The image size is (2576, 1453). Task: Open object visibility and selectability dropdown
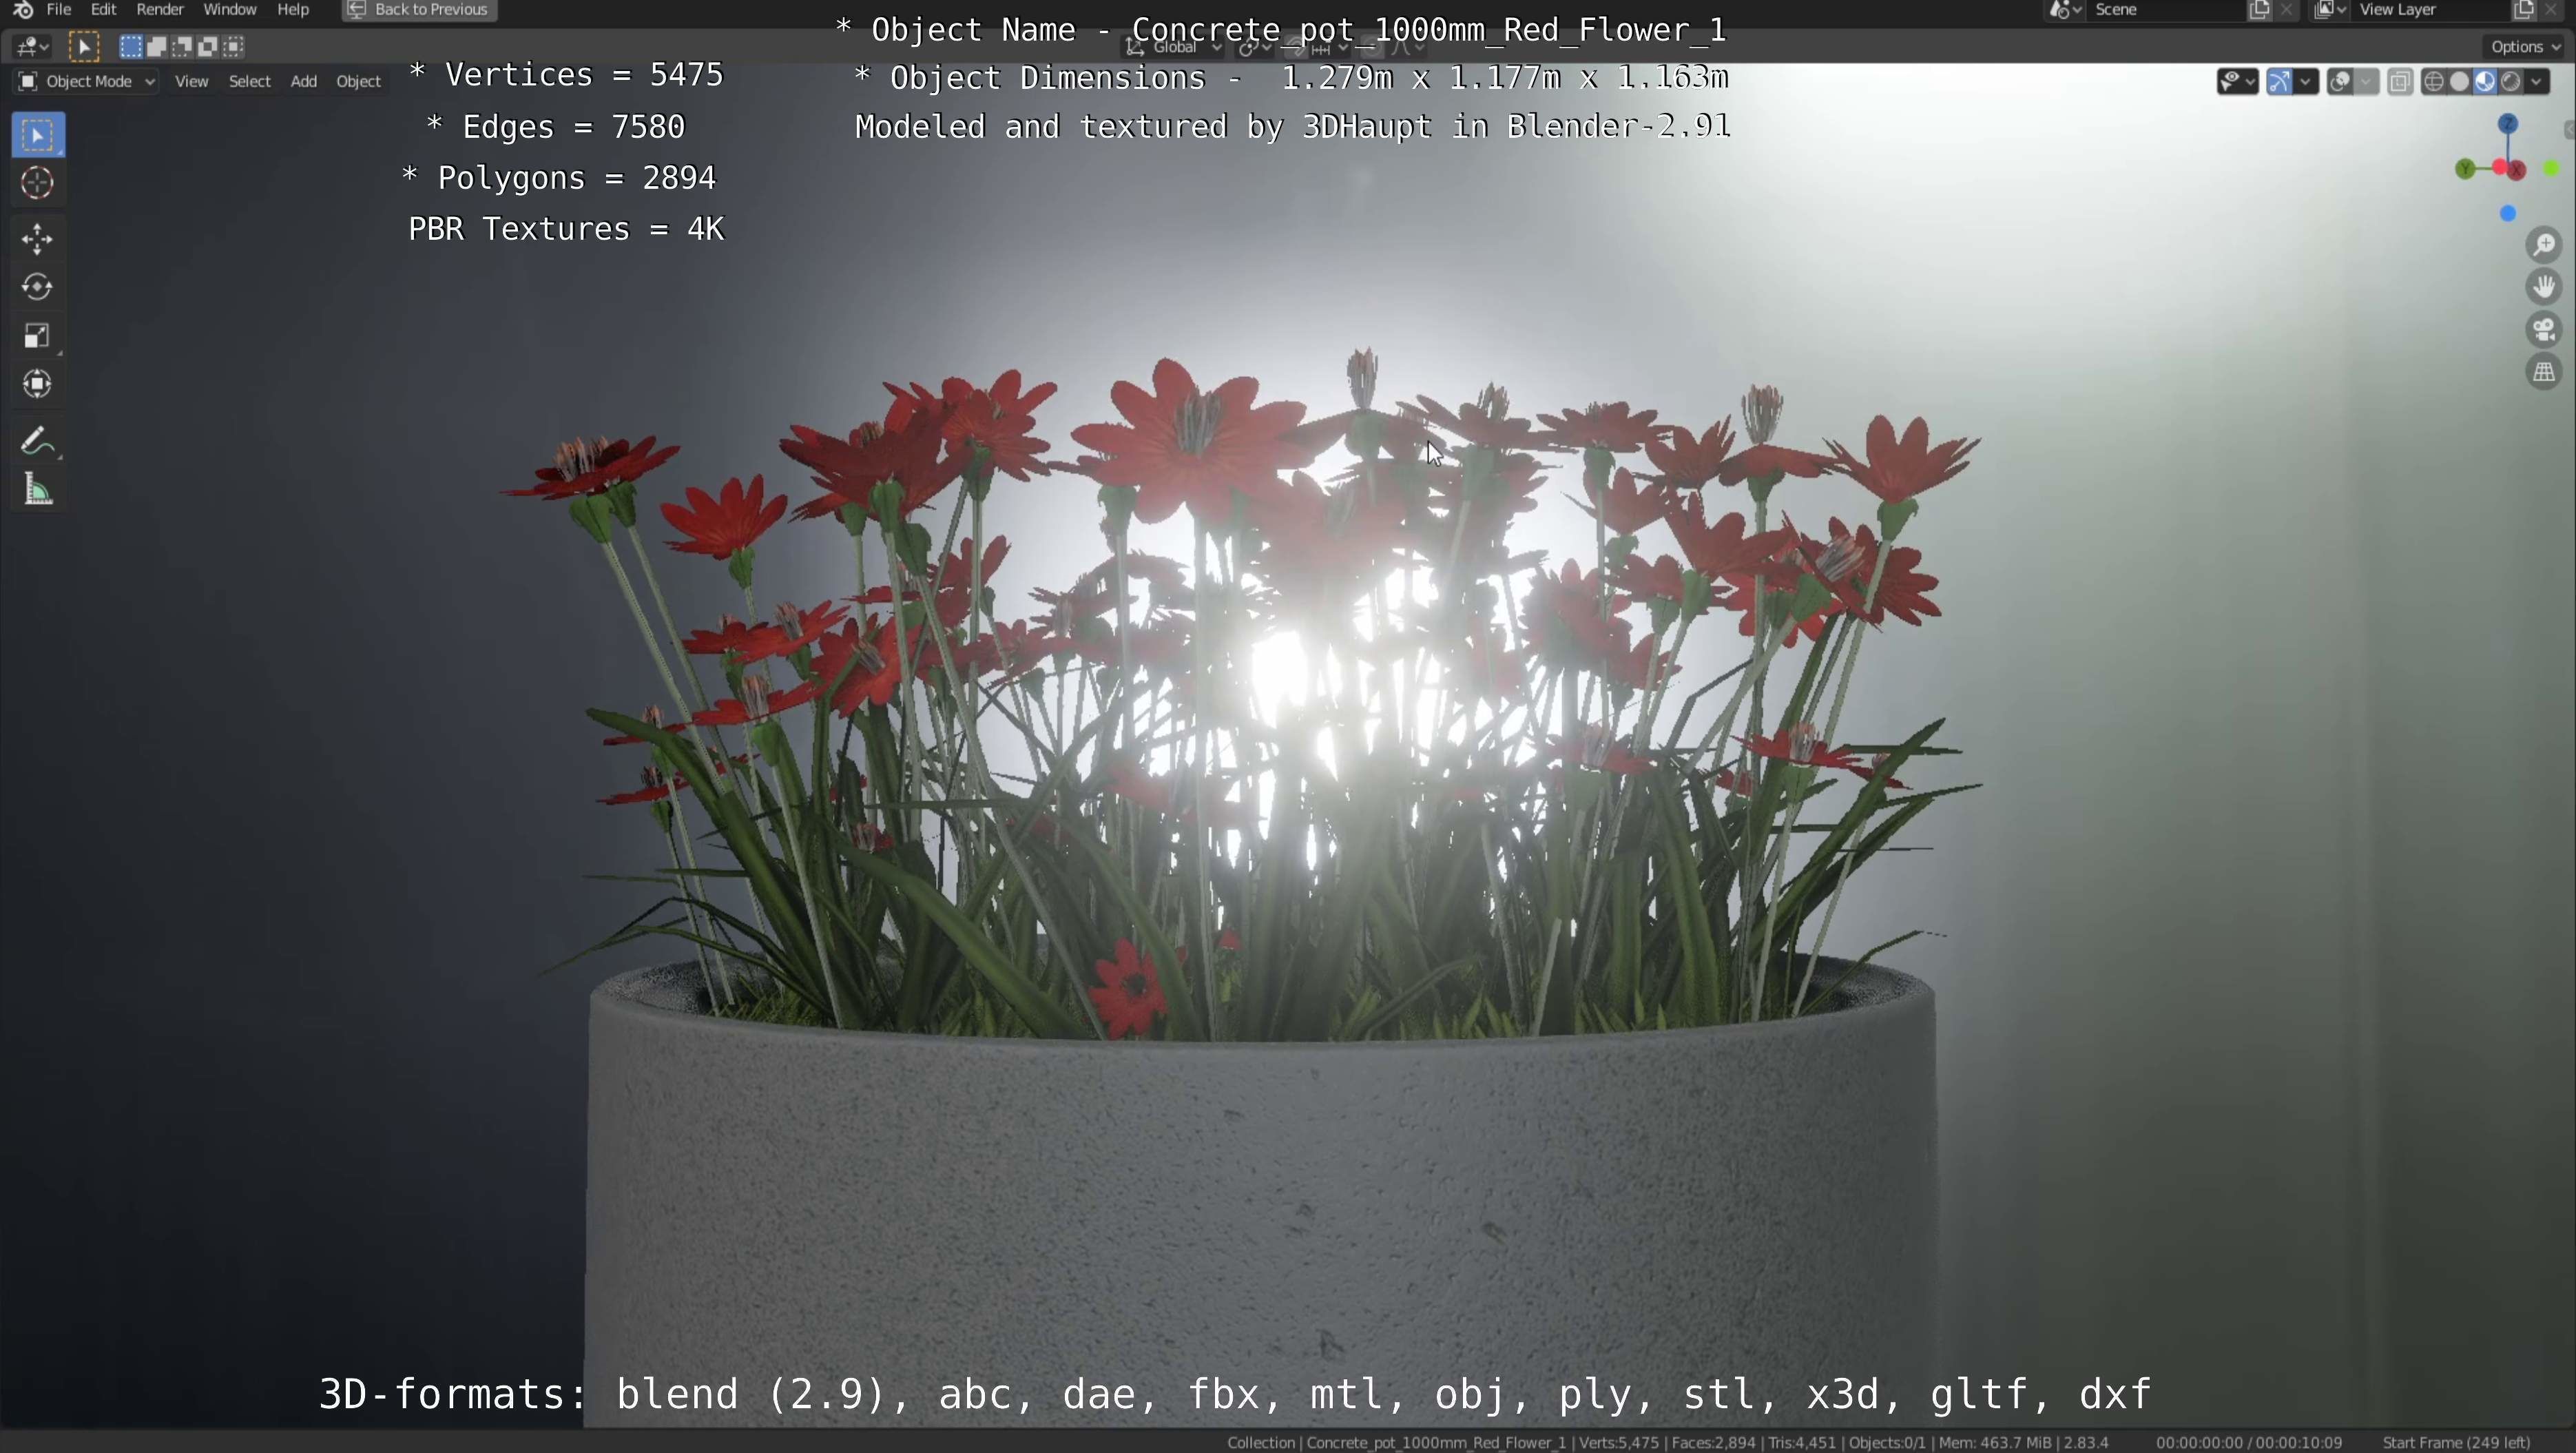click(x=2237, y=82)
